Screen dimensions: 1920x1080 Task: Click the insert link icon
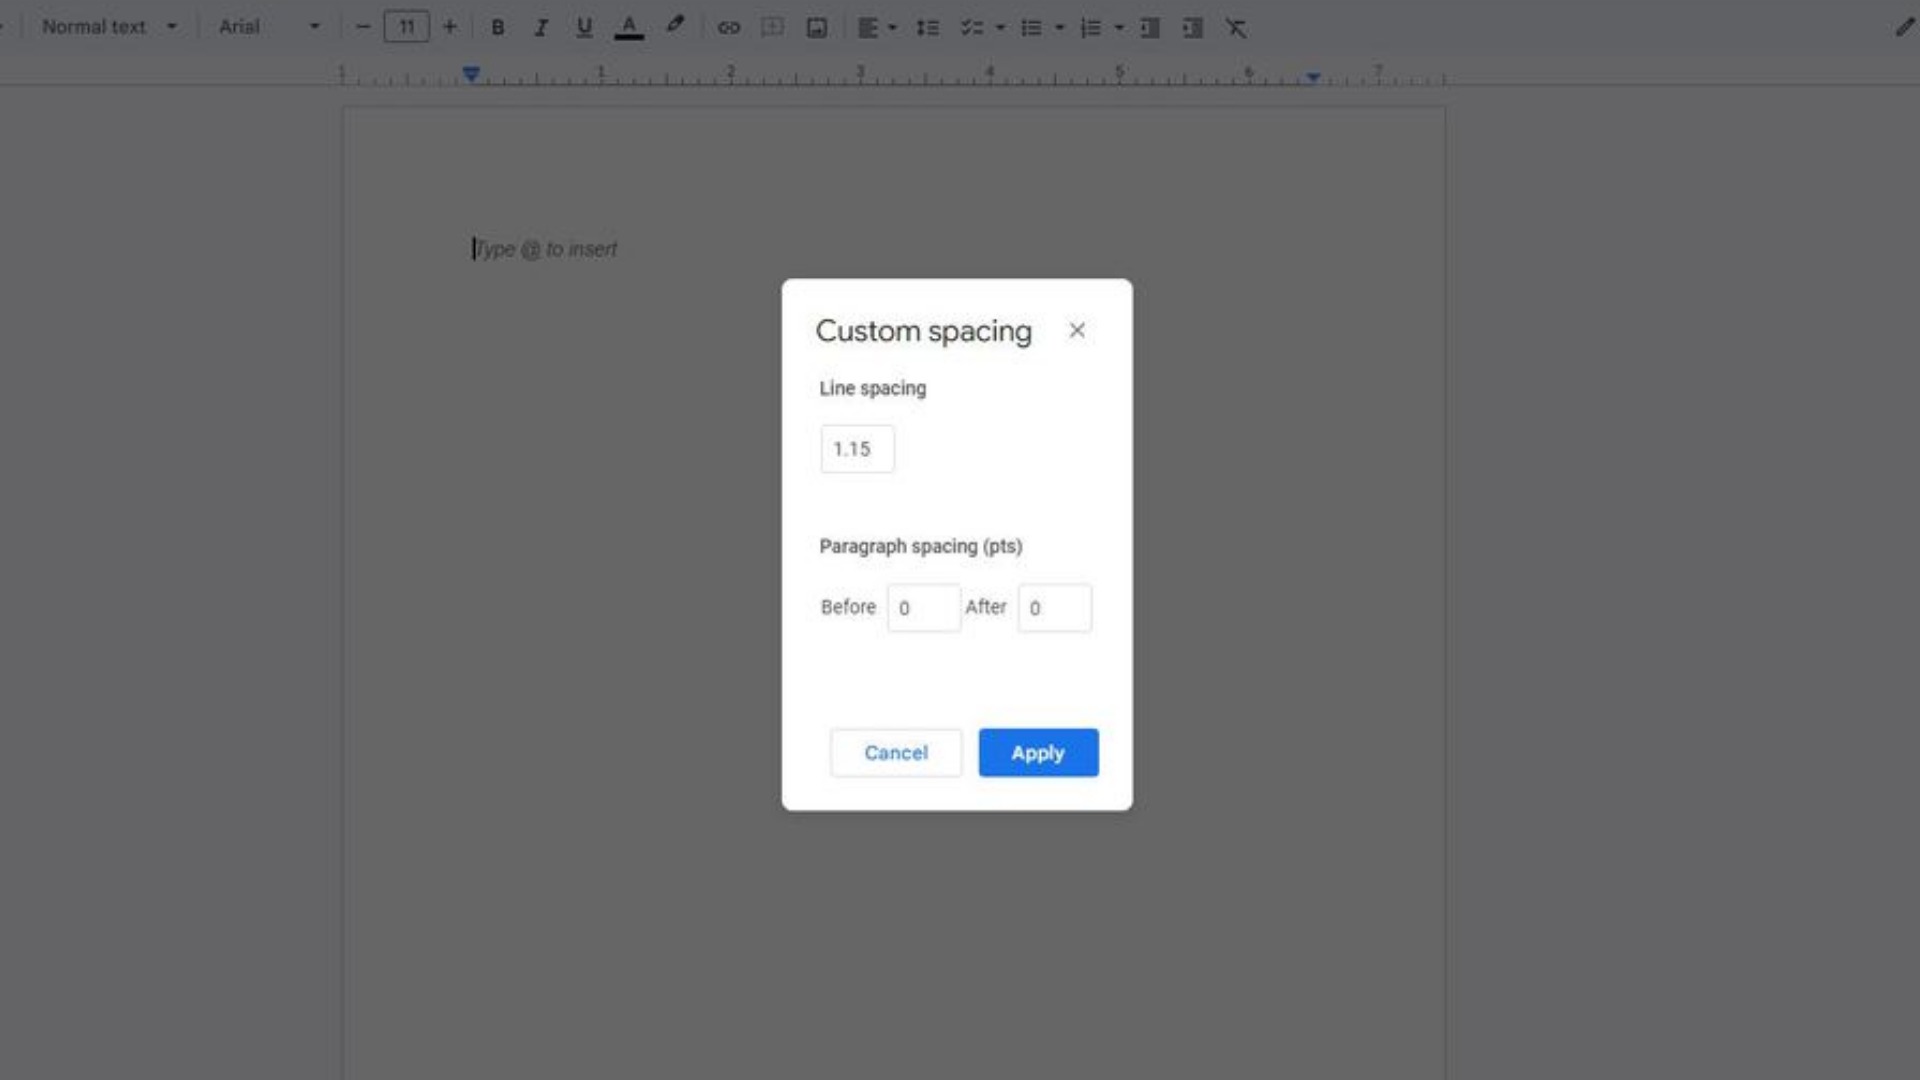(729, 28)
